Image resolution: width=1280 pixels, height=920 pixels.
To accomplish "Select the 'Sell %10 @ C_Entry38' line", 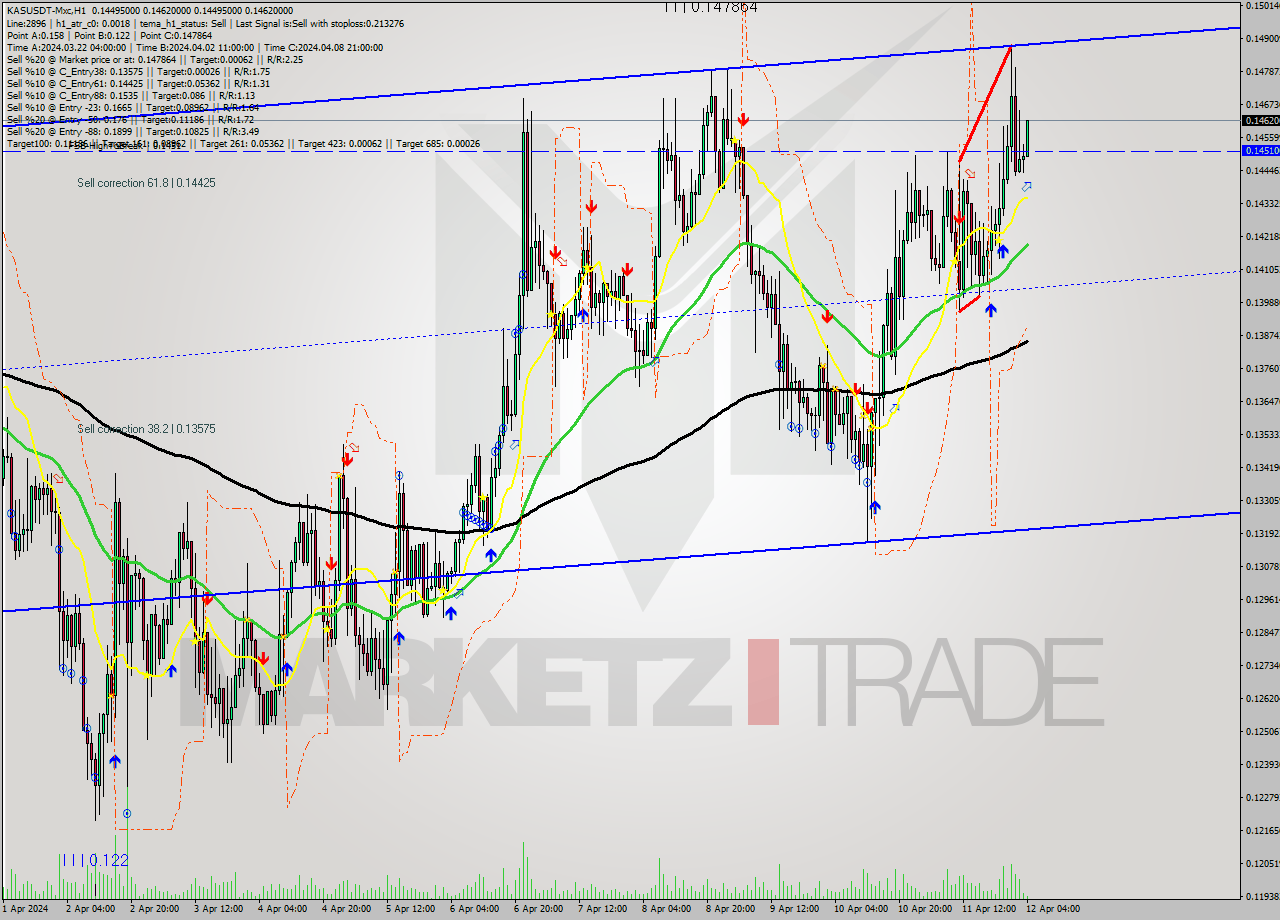I will pyautogui.click(x=138, y=71).
